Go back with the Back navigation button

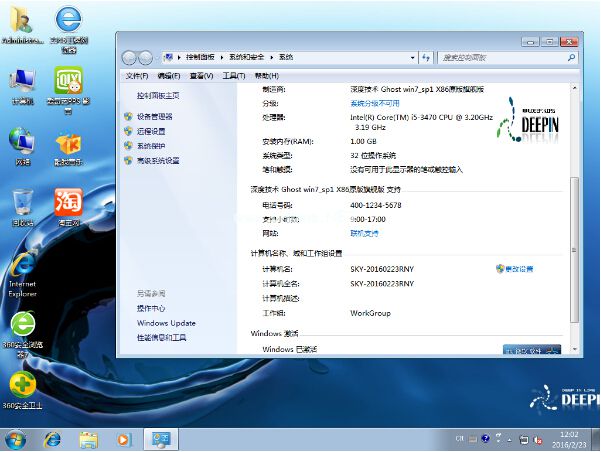point(129,58)
